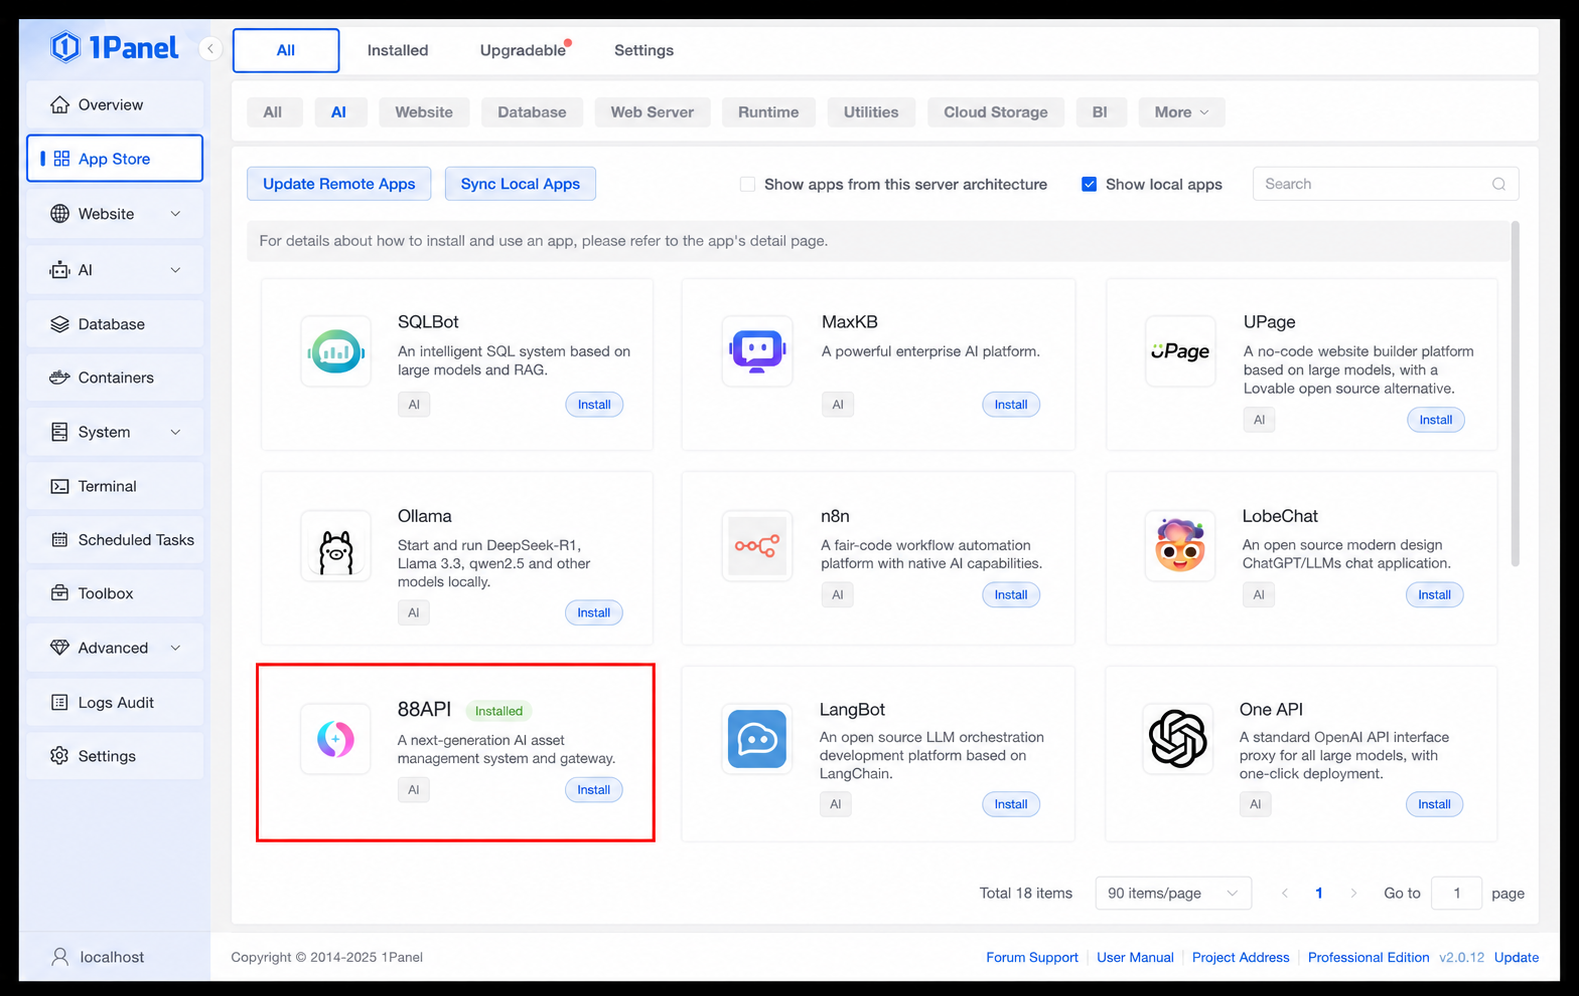
Task: Click the Database stack icon in sidebar
Action: [60, 324]
